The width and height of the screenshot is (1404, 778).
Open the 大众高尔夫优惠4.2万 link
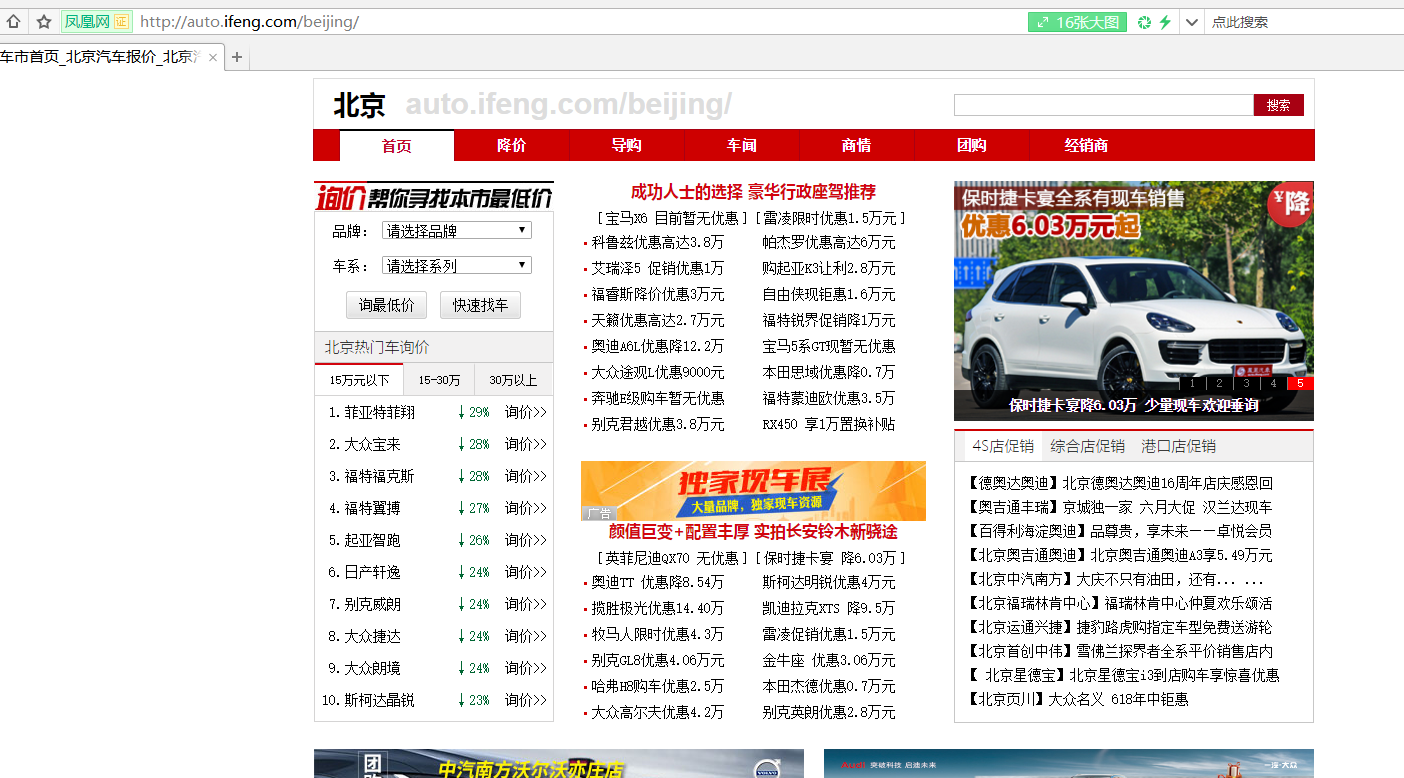[x=657, y=713]
